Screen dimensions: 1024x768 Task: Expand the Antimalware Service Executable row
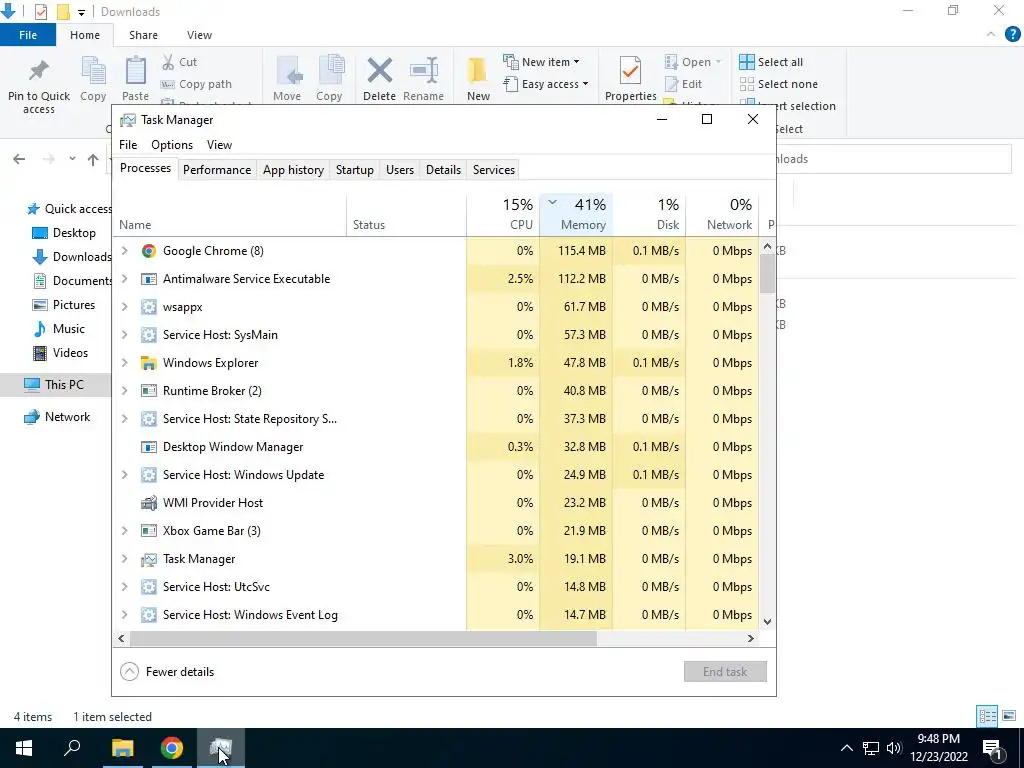[x=124, y=279]
